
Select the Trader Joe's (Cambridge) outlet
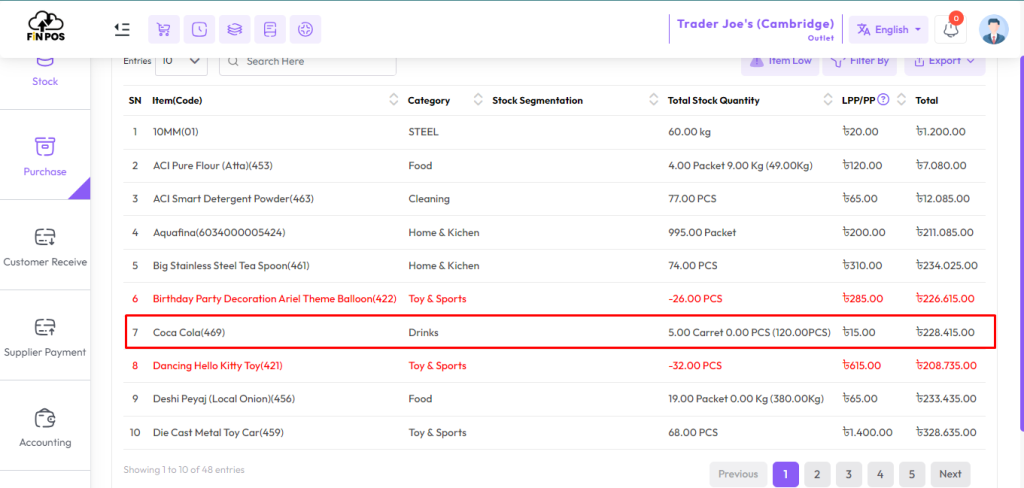coord(755,29)
